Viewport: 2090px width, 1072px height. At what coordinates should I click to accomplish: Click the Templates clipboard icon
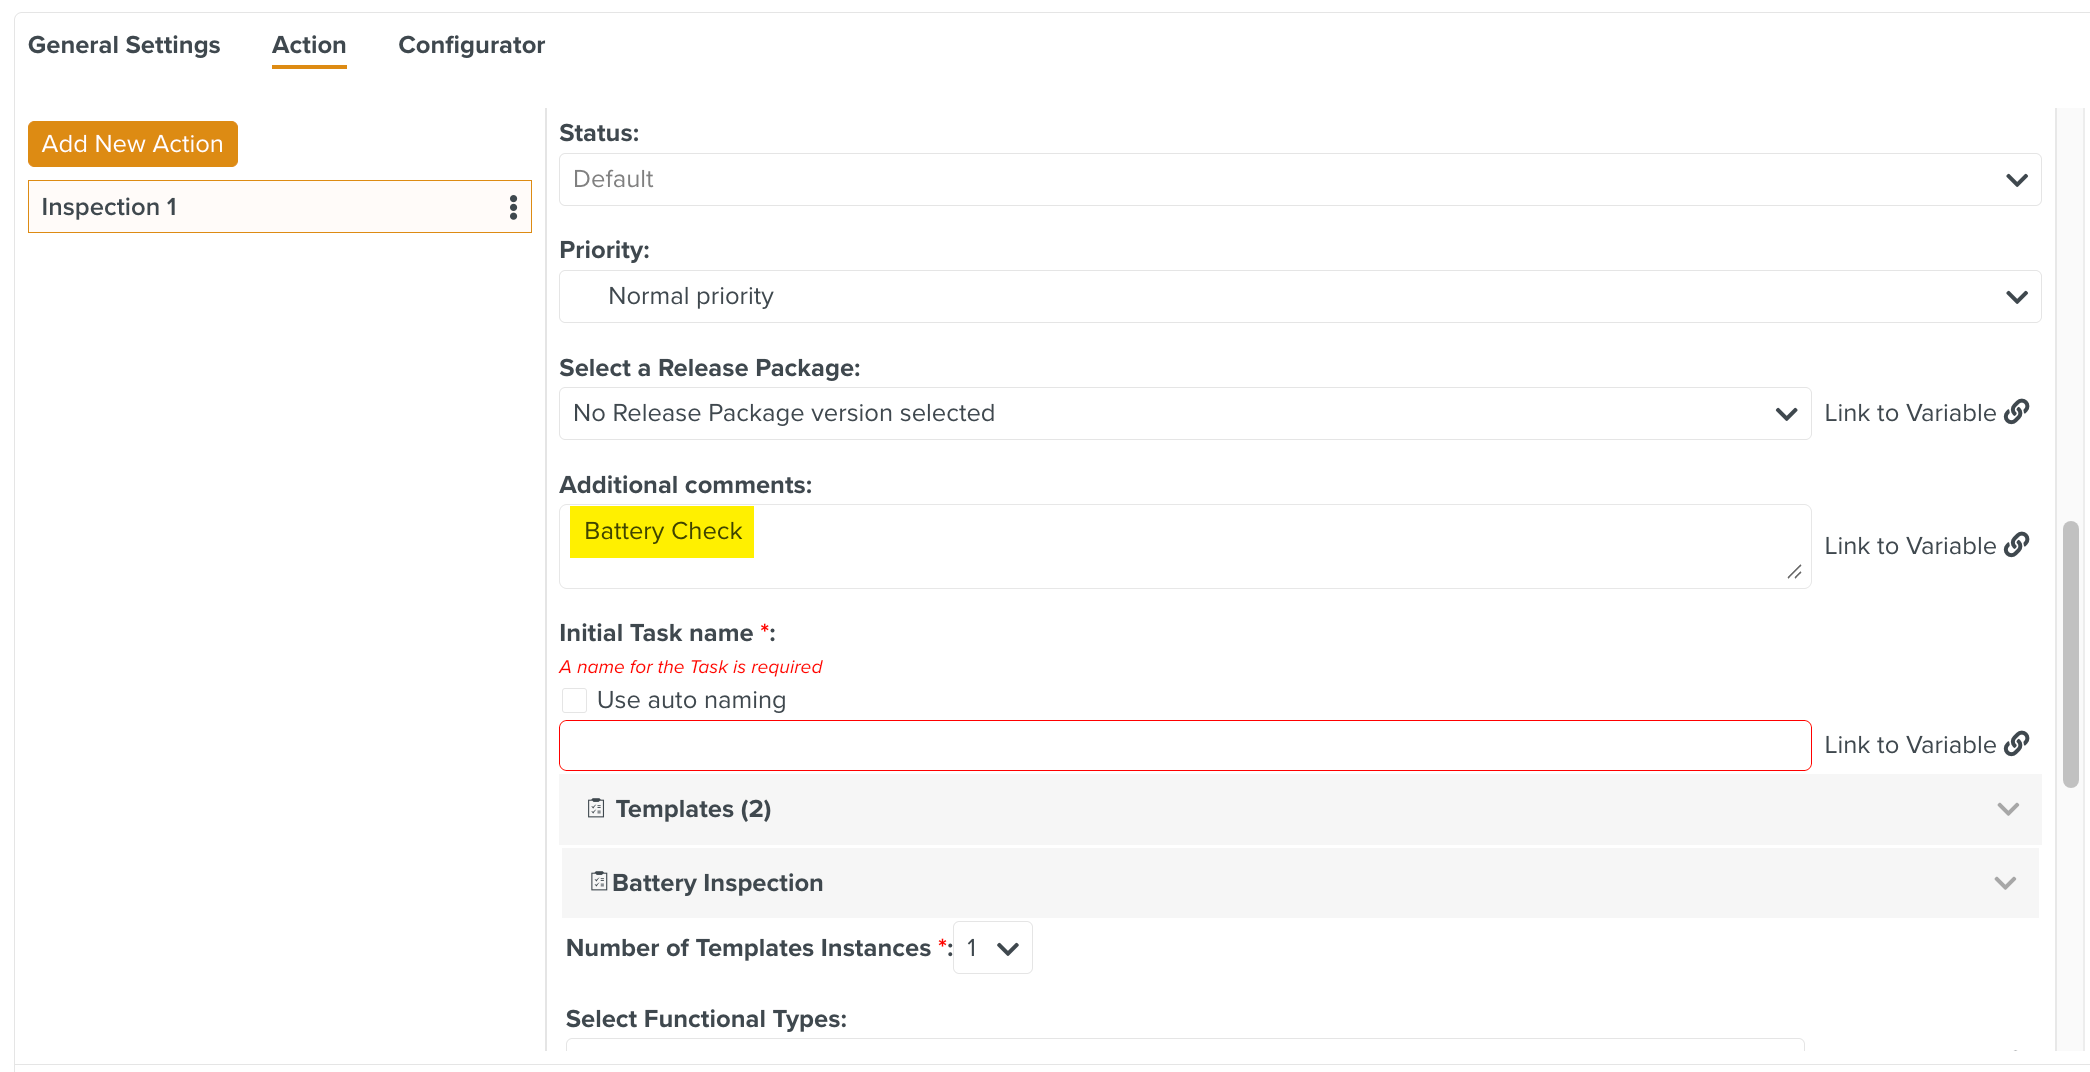[x=596, y=808]
